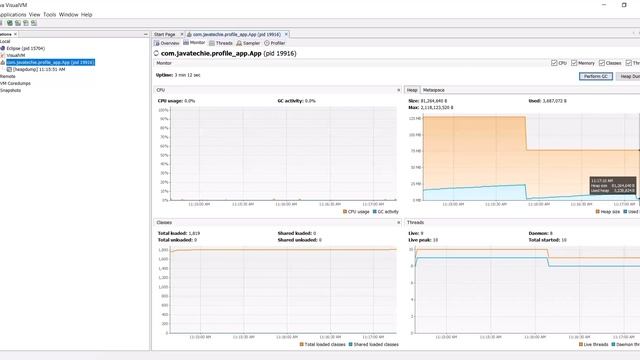Image resolution: width=640 pixels, height=360 pixels.
Task: Click the refresh icon beside com.javatechie.profile_app.App title
Action: pyautogui.click(x=156, y=53)
